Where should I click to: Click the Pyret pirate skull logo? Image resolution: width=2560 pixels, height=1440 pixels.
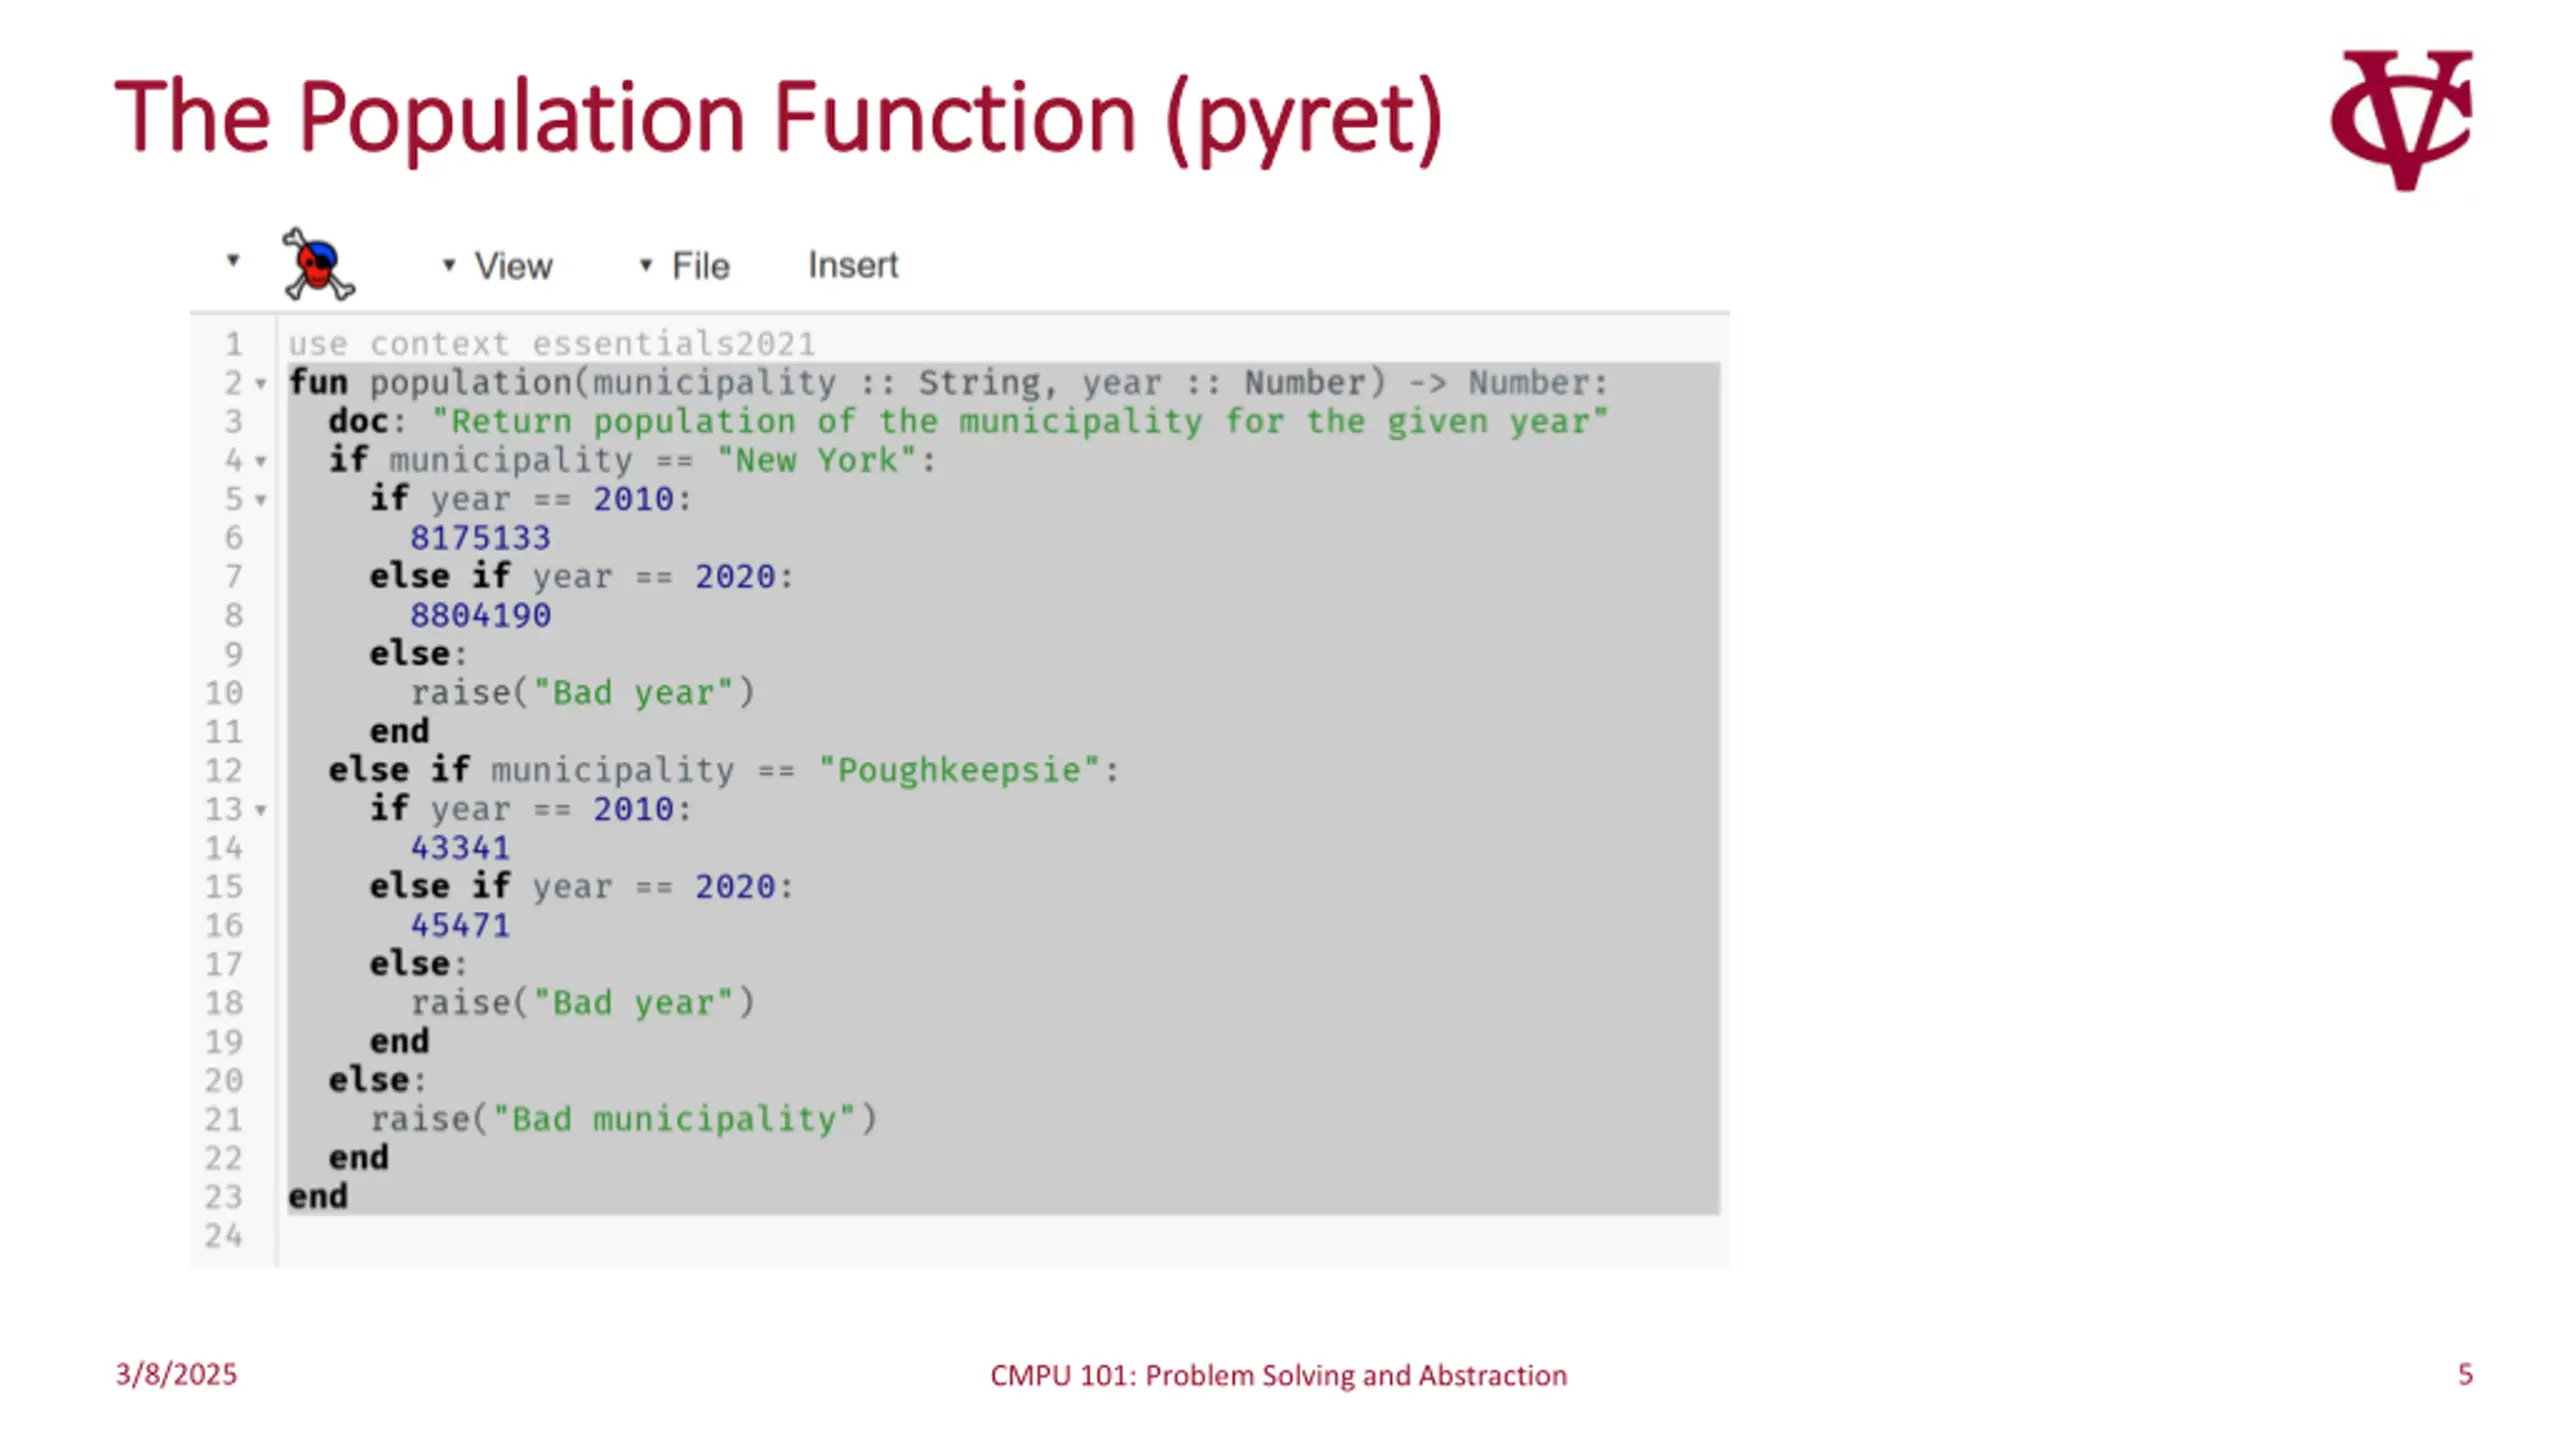point(318,265)
